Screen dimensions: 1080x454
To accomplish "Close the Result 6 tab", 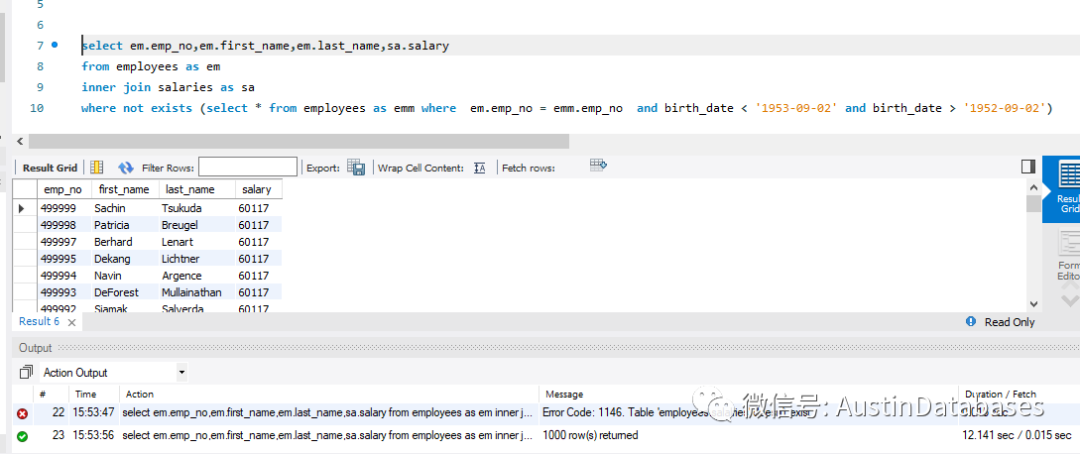I will pyautogui.click(x=71, y=322).
